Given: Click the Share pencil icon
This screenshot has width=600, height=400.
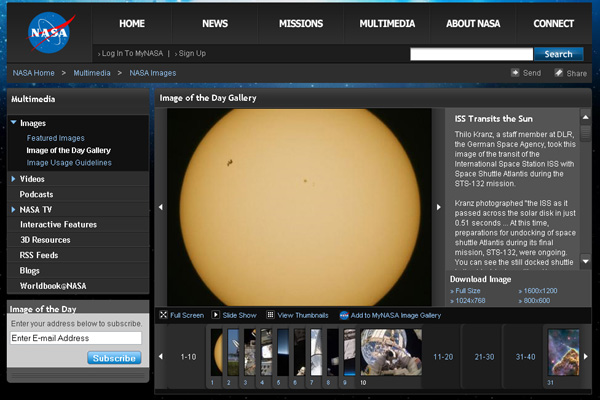Looking at the screenshot, I should pos(559,73).
